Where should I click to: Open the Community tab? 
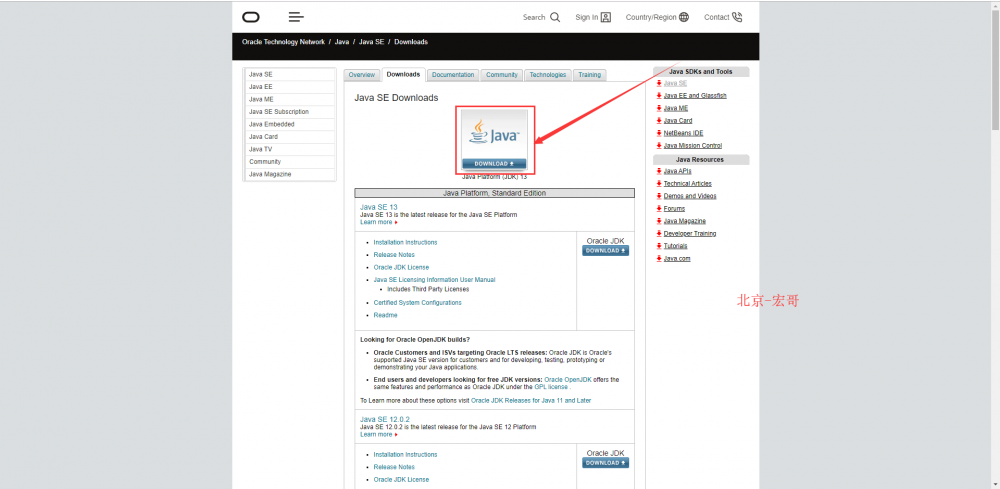point(502,75)
